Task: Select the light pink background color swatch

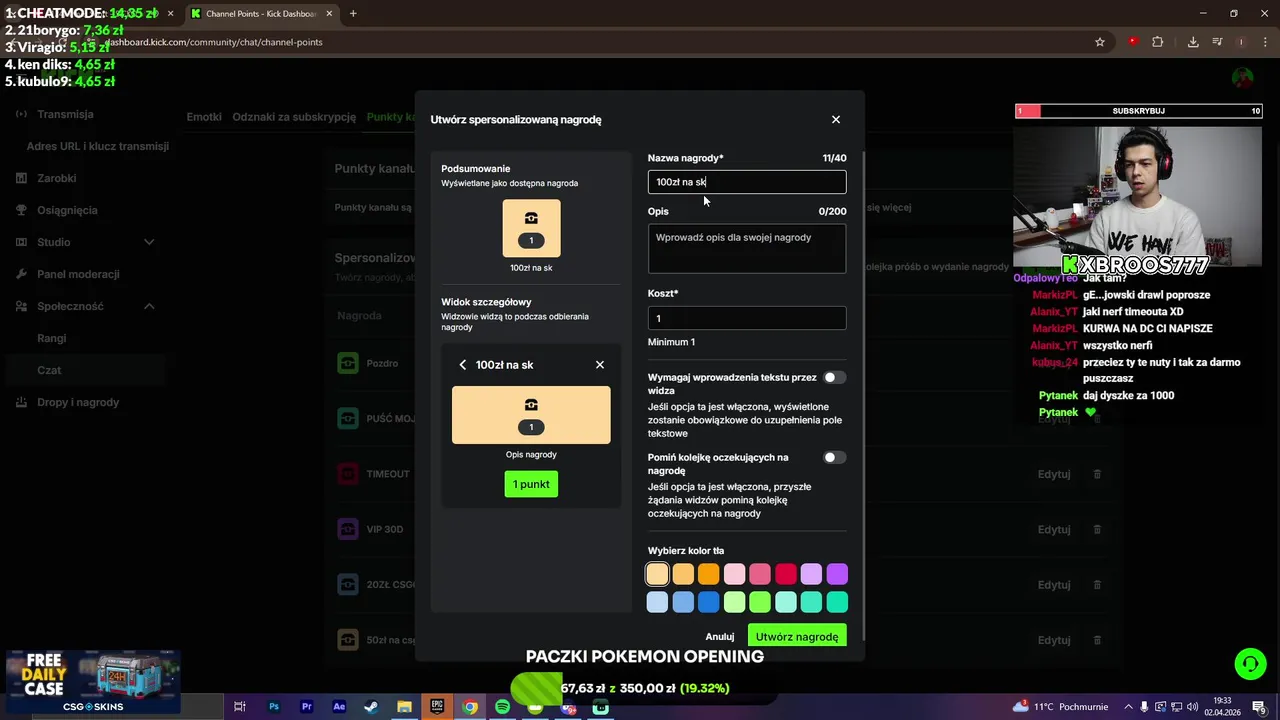Action: coord(734,574)
